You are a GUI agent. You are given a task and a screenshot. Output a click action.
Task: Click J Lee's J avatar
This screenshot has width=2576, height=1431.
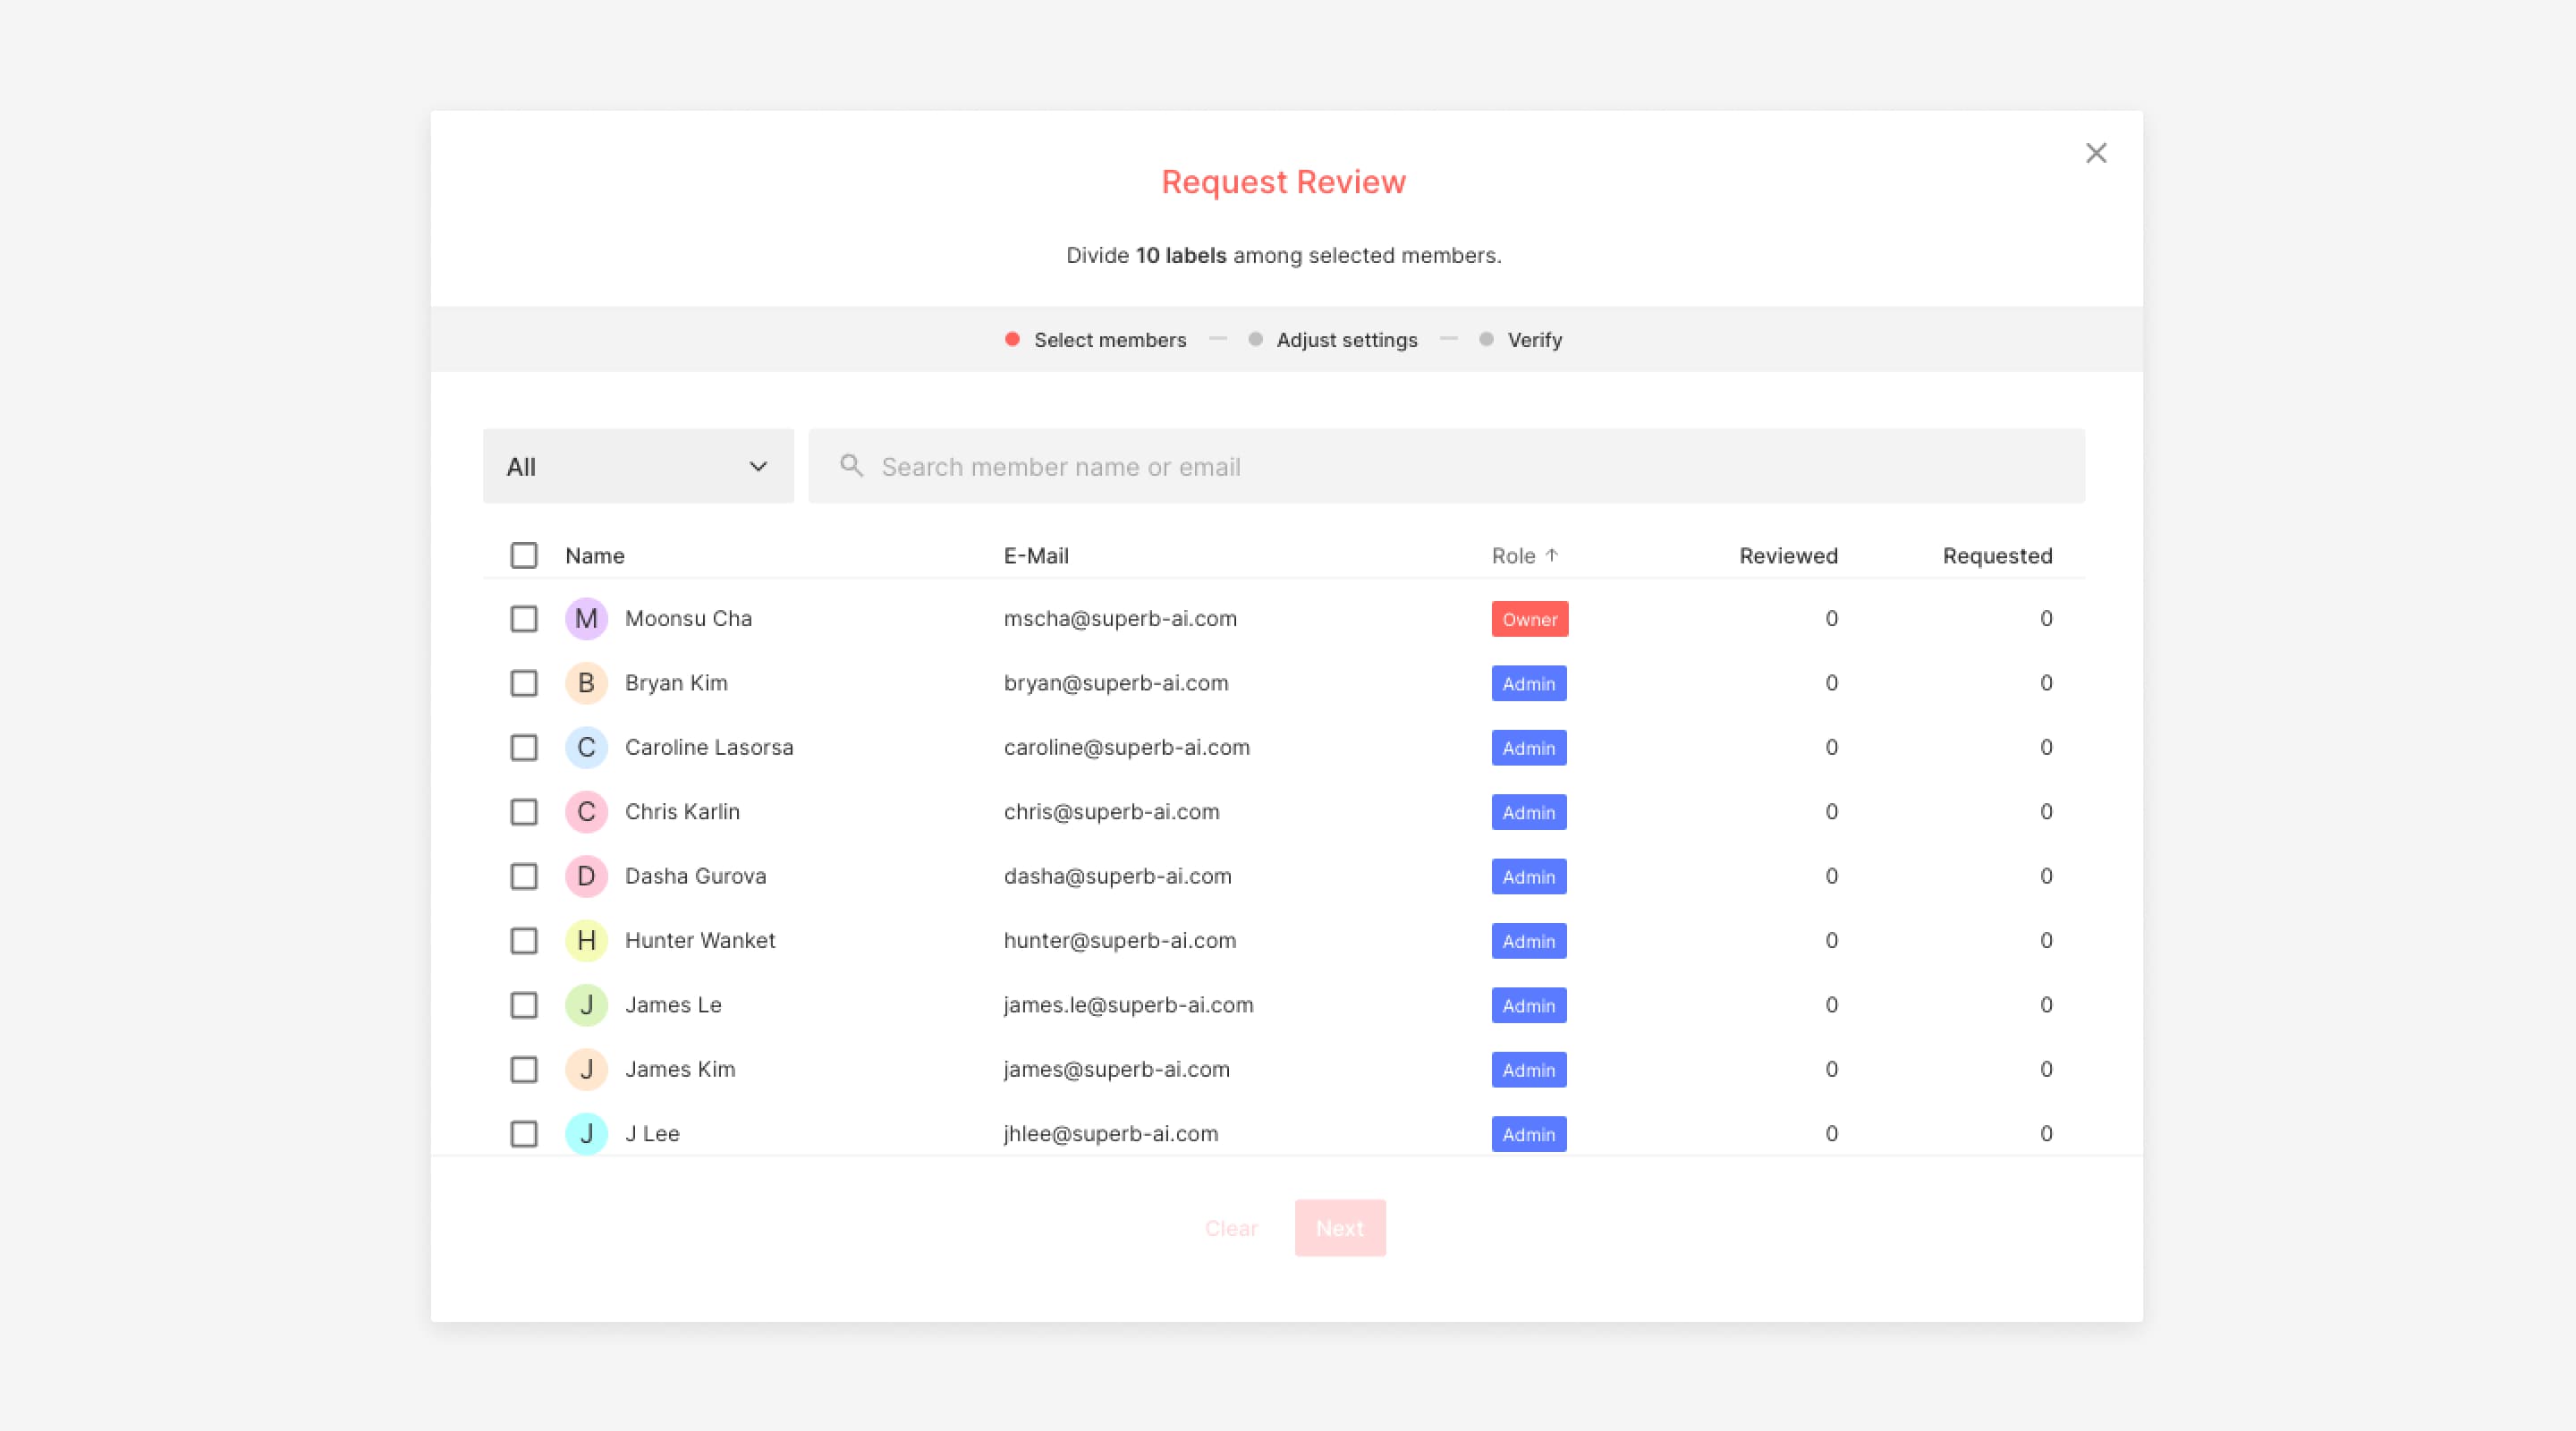point(586,1134)
